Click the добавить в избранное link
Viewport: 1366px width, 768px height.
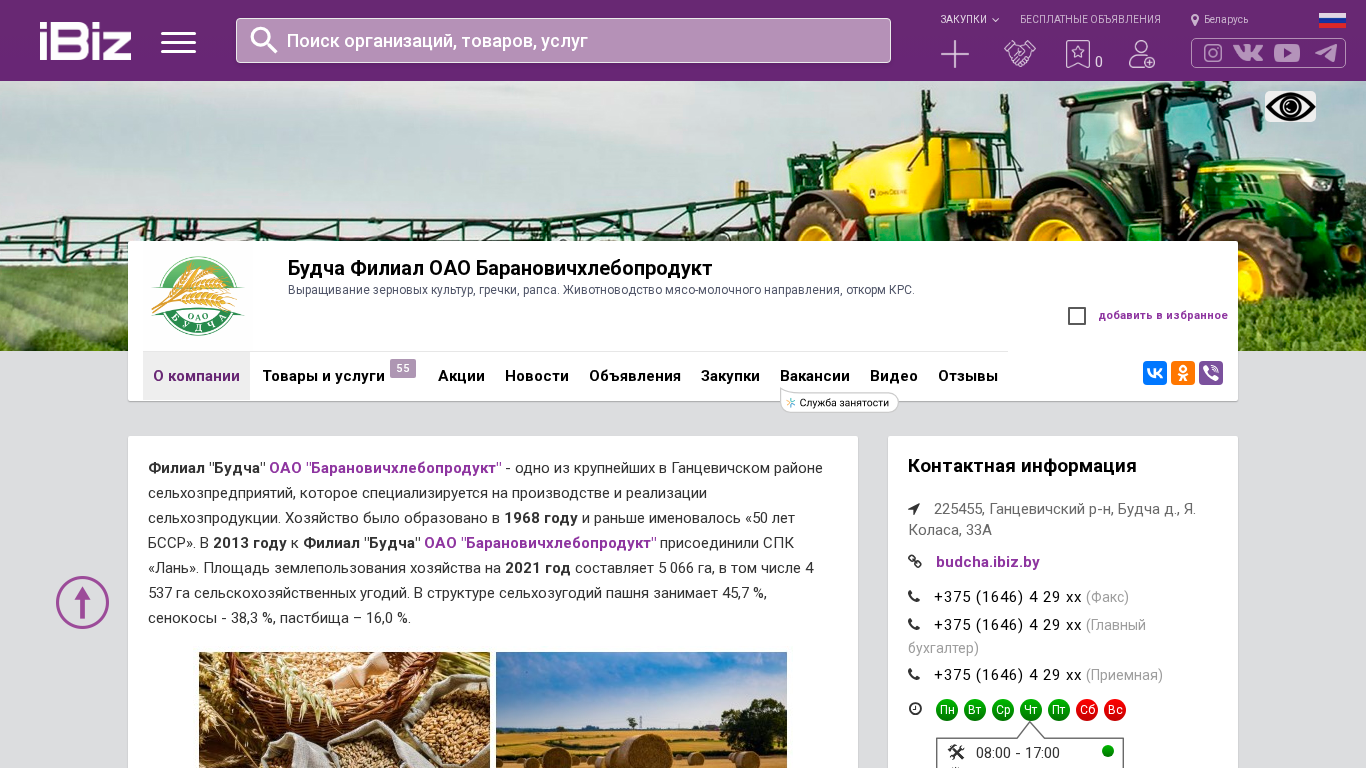point(1163,316)
